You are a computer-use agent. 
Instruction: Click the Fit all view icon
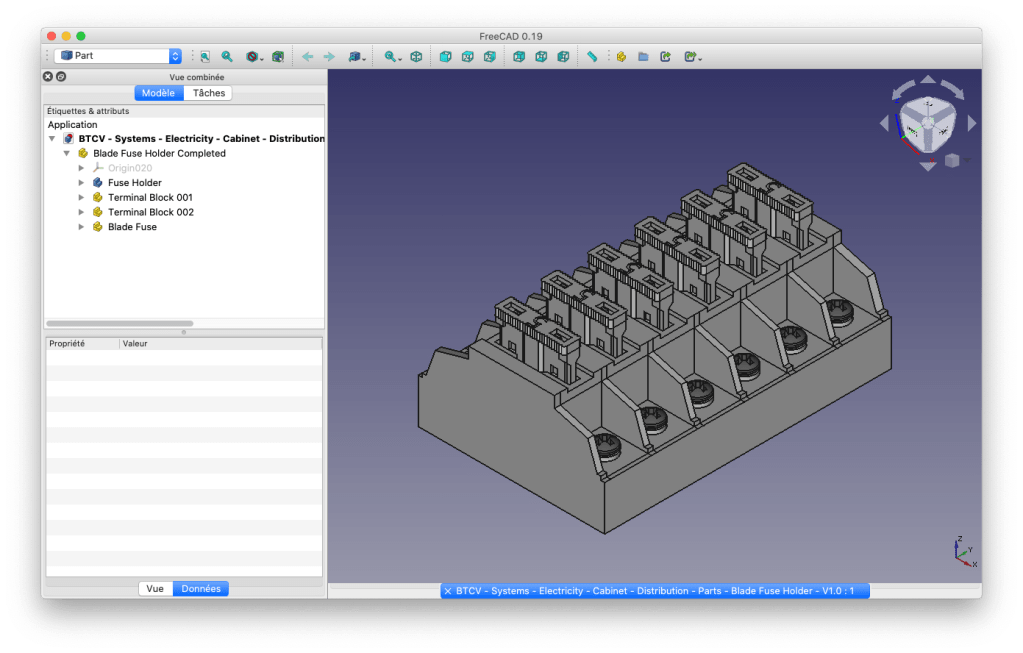(204, 57)
